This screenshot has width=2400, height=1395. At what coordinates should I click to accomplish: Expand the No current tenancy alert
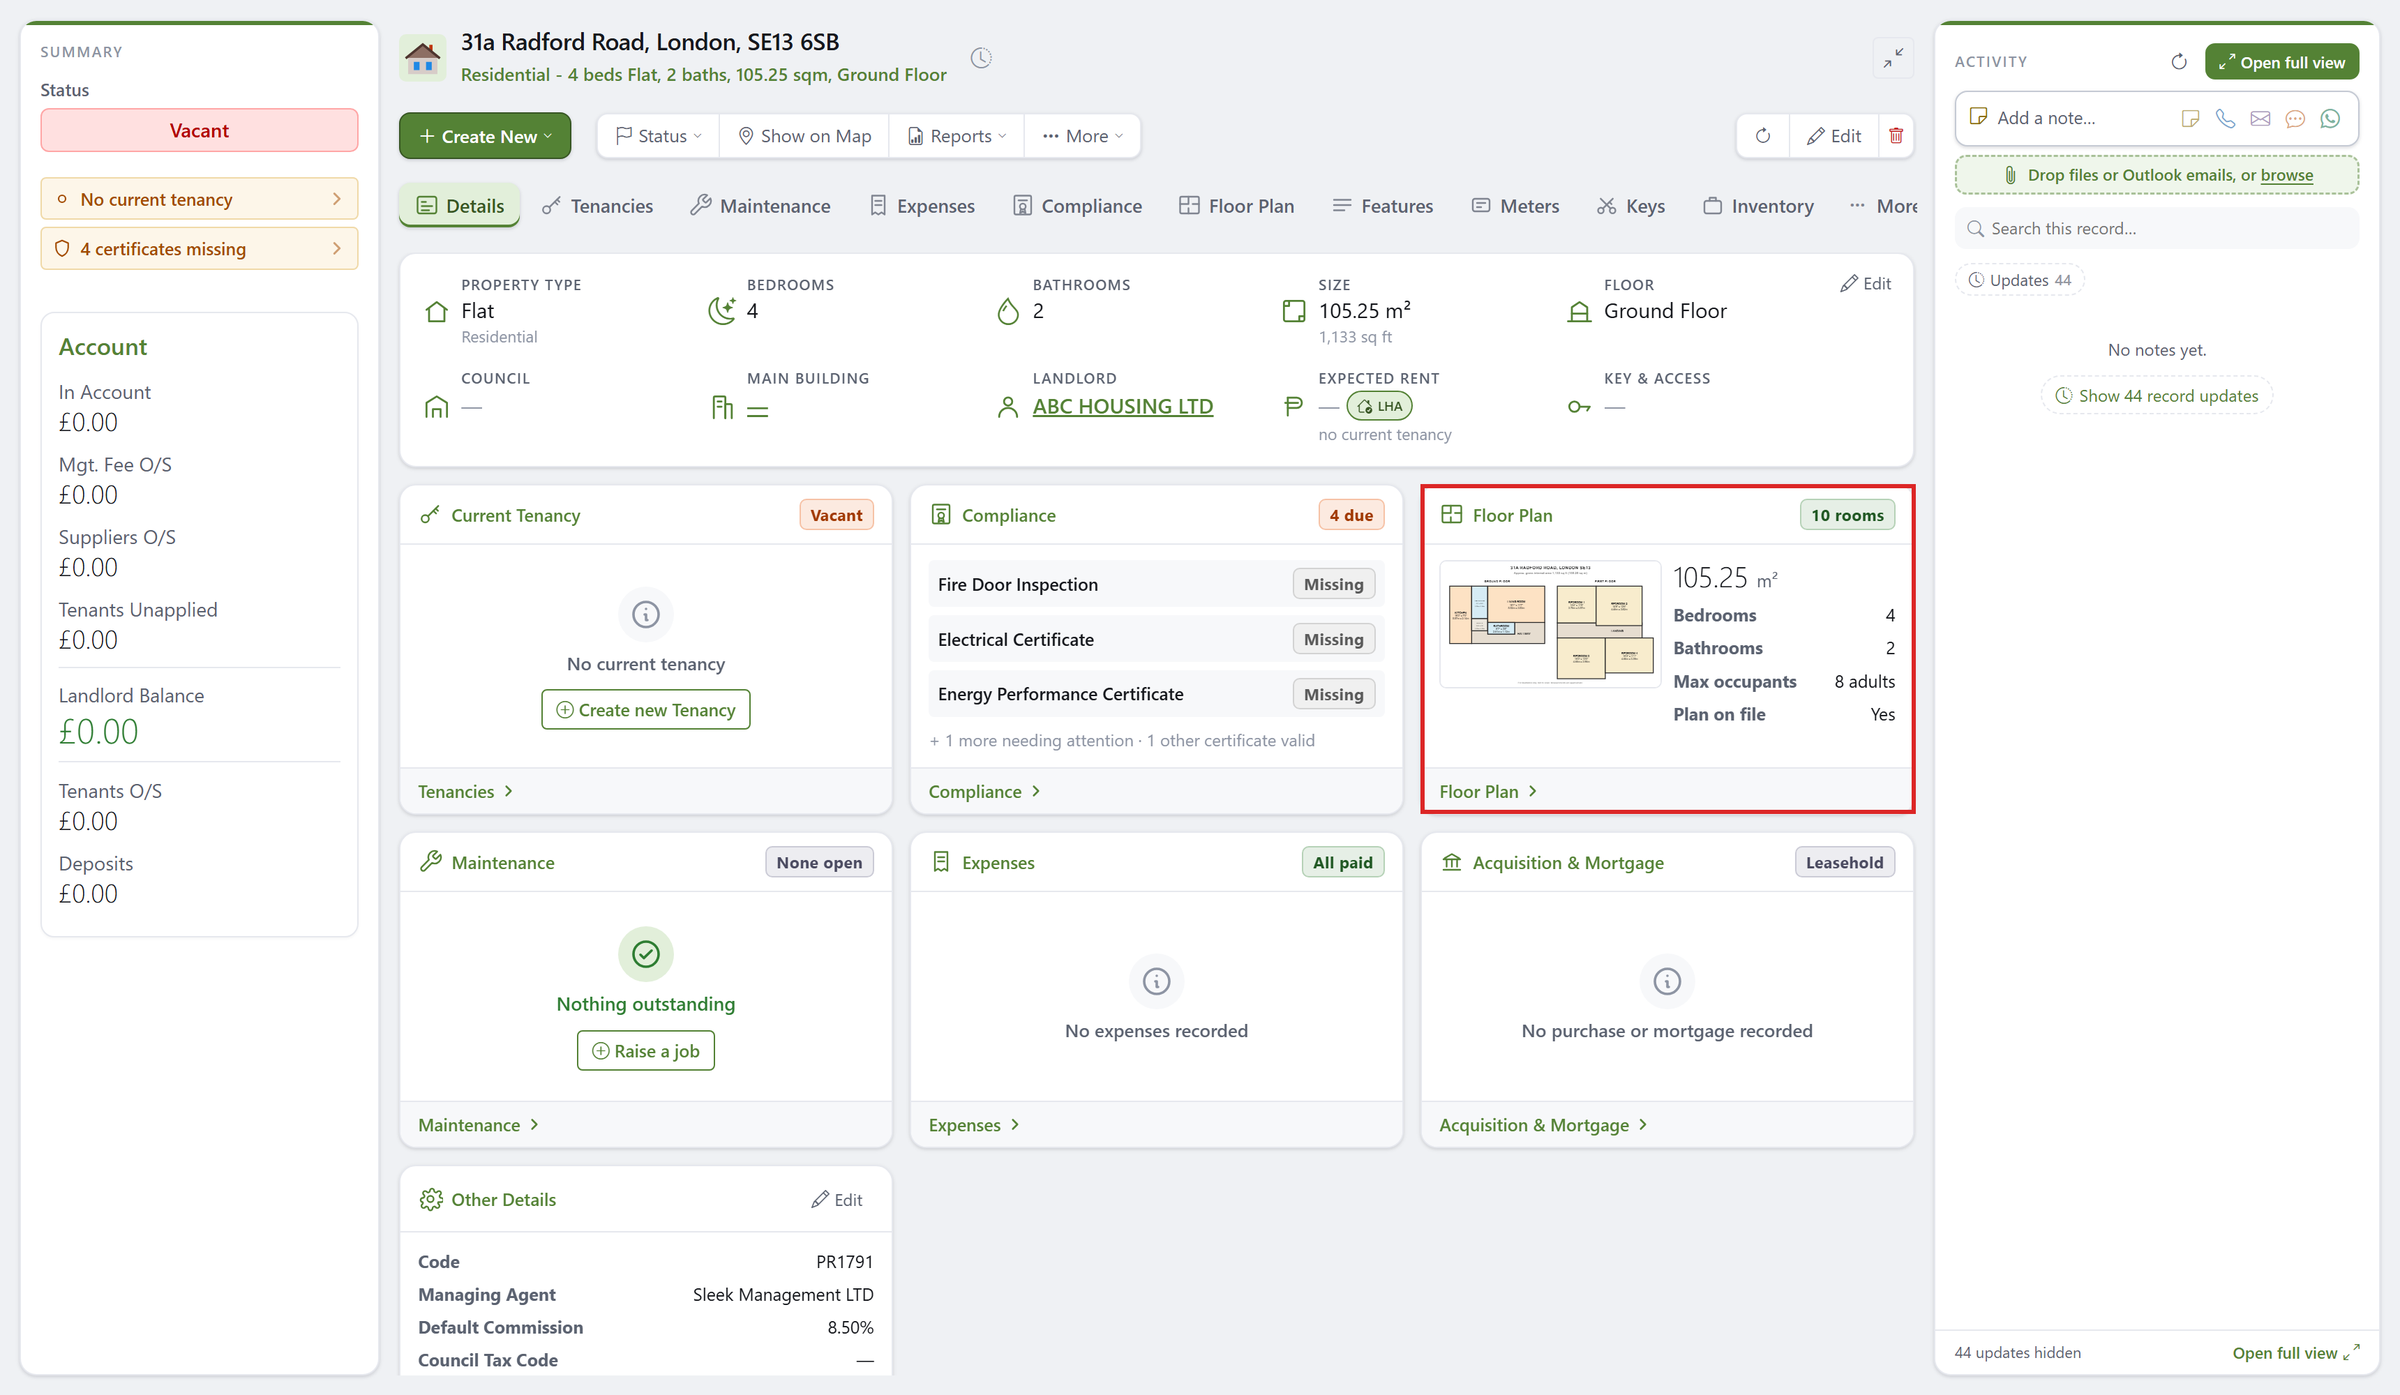199,199
